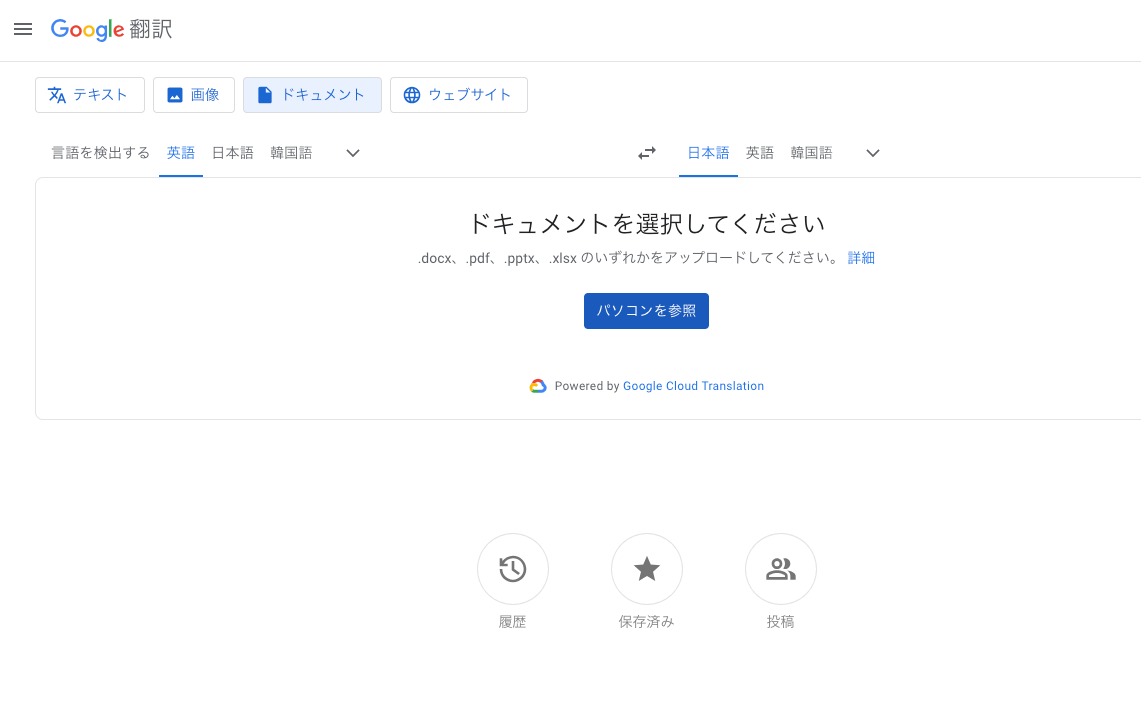Image resolution: width=1141 pixels, height=723 pixels.
Task: Click the ドキュメント document mode icon
Action: click(x=263, y=94)
